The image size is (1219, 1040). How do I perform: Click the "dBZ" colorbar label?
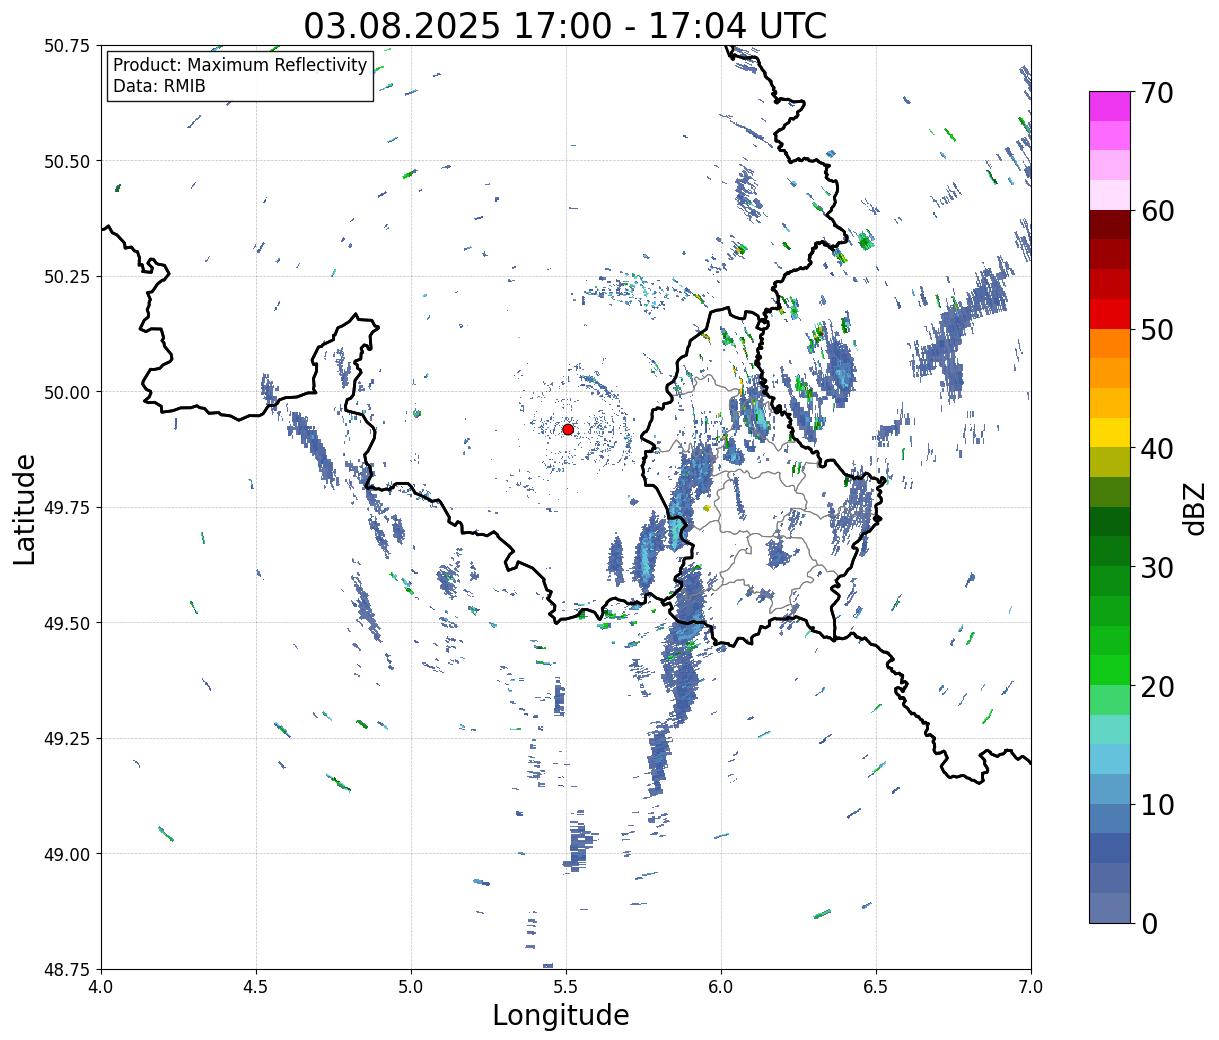(1195, 508)
